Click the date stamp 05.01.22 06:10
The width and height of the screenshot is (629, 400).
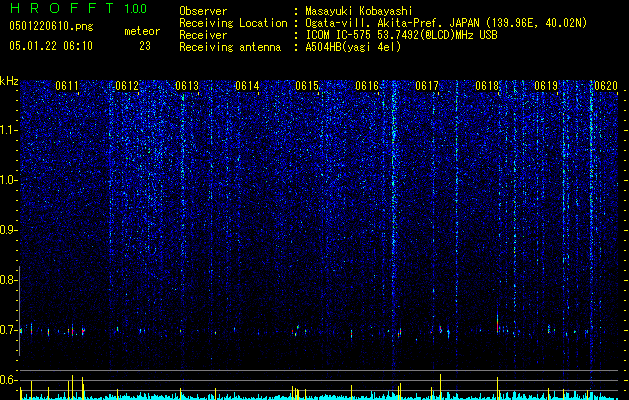coord(51,46)
